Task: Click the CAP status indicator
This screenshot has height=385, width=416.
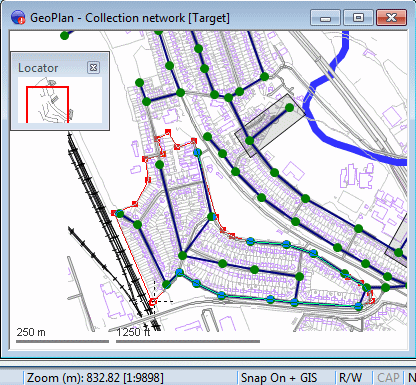Action: tap(388, 378)
